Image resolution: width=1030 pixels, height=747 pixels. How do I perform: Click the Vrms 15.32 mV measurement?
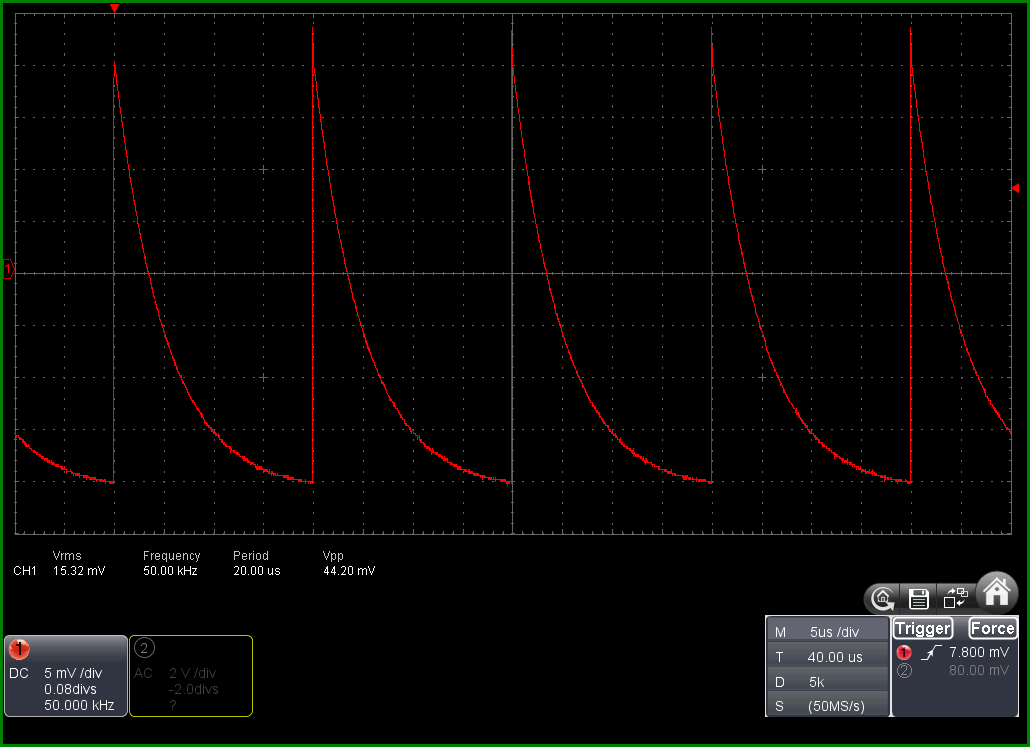tap(79, 563)
